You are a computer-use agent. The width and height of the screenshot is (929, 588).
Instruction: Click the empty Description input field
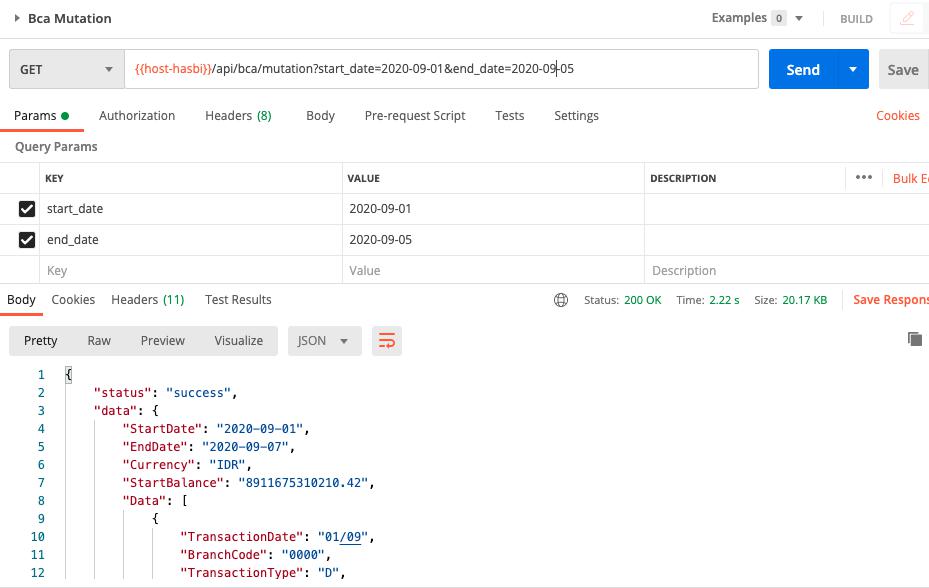787,270
